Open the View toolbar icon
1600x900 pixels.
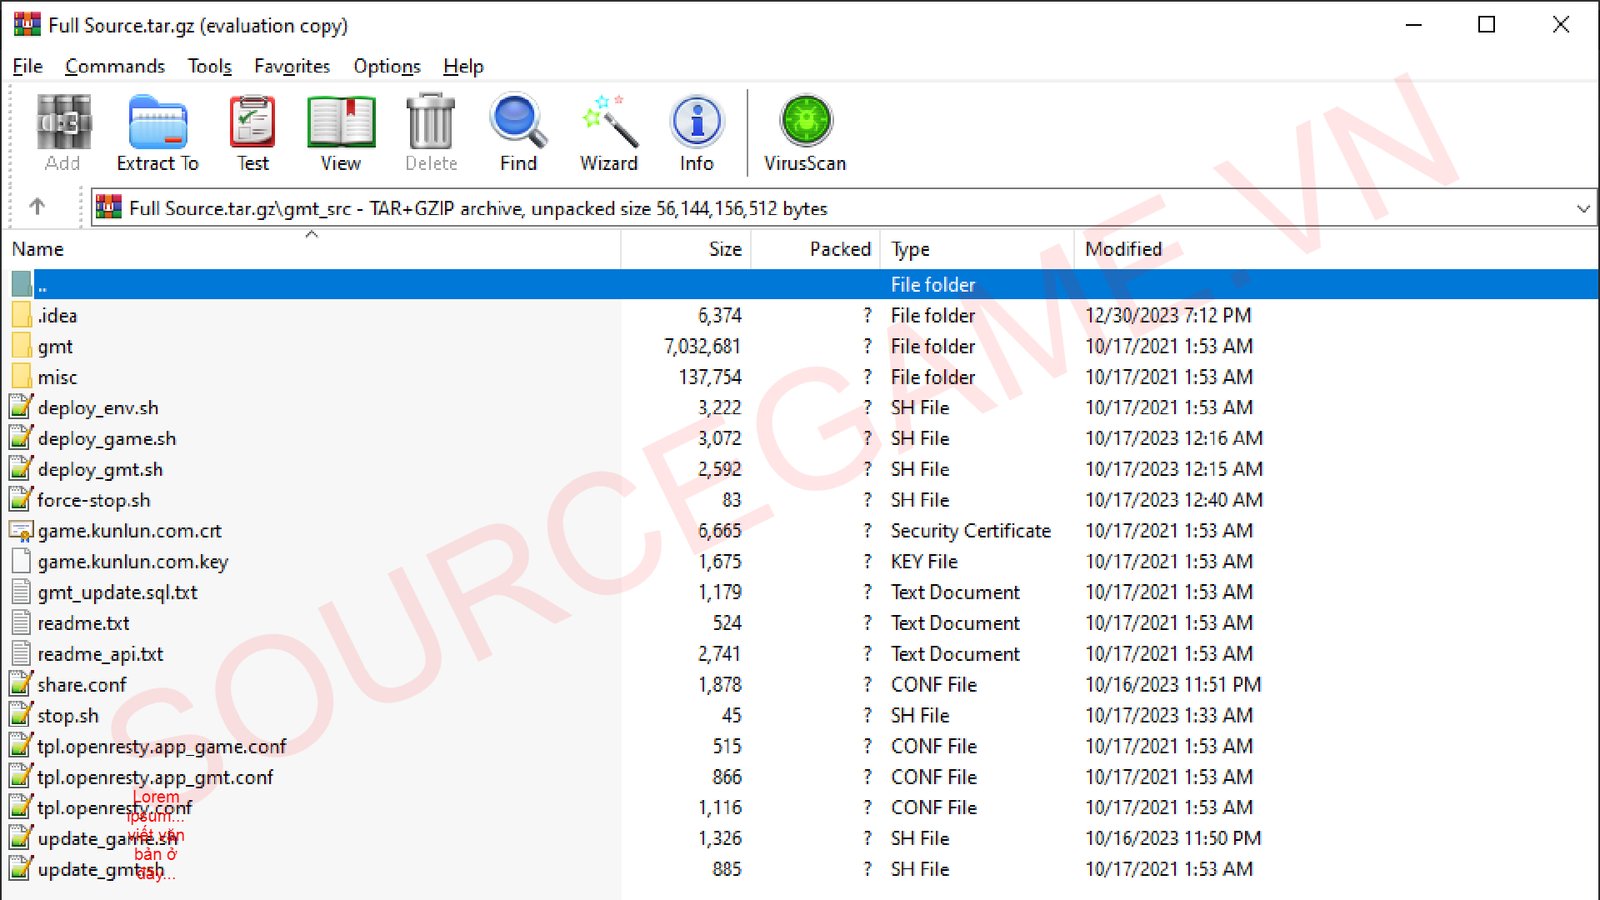click(340, 133)
